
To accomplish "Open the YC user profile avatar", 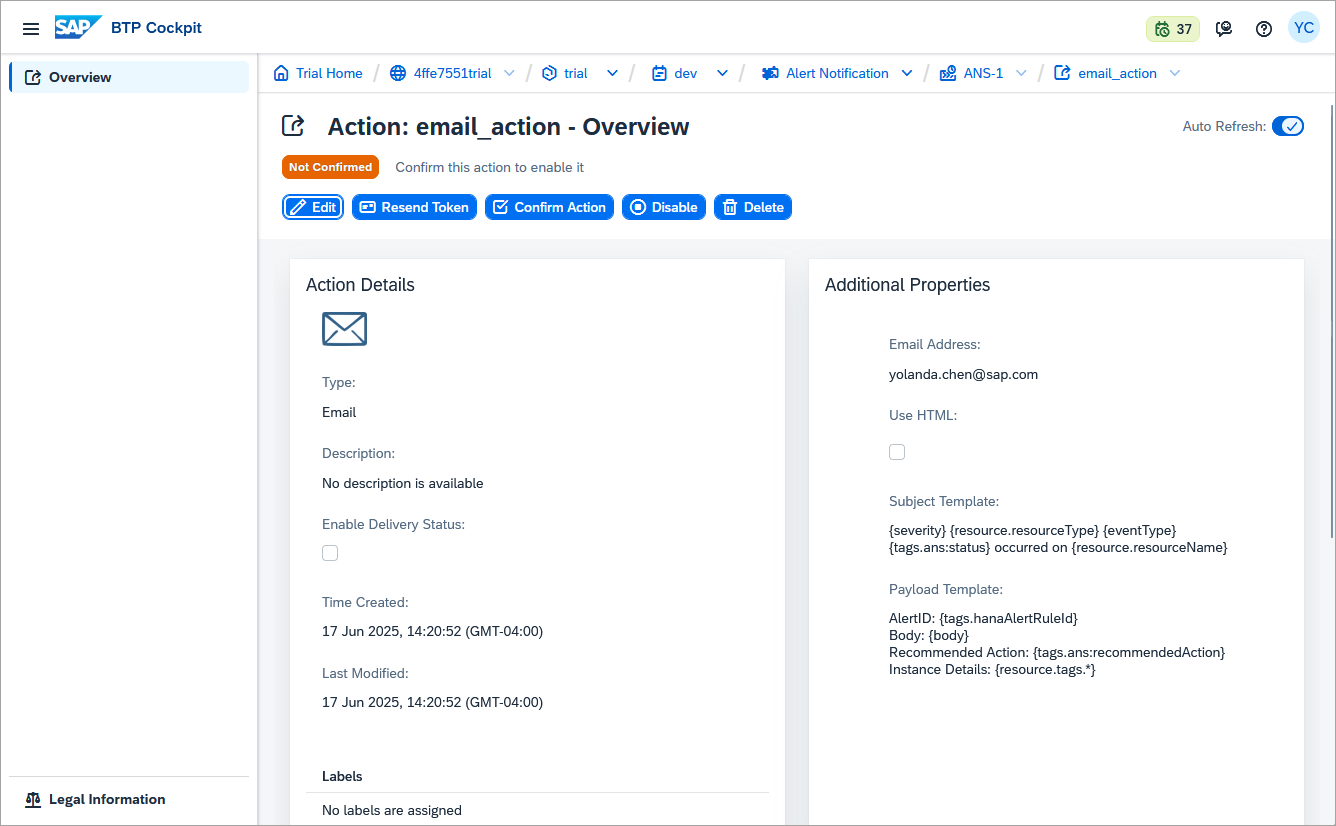I will click(x=1303, y=28).
